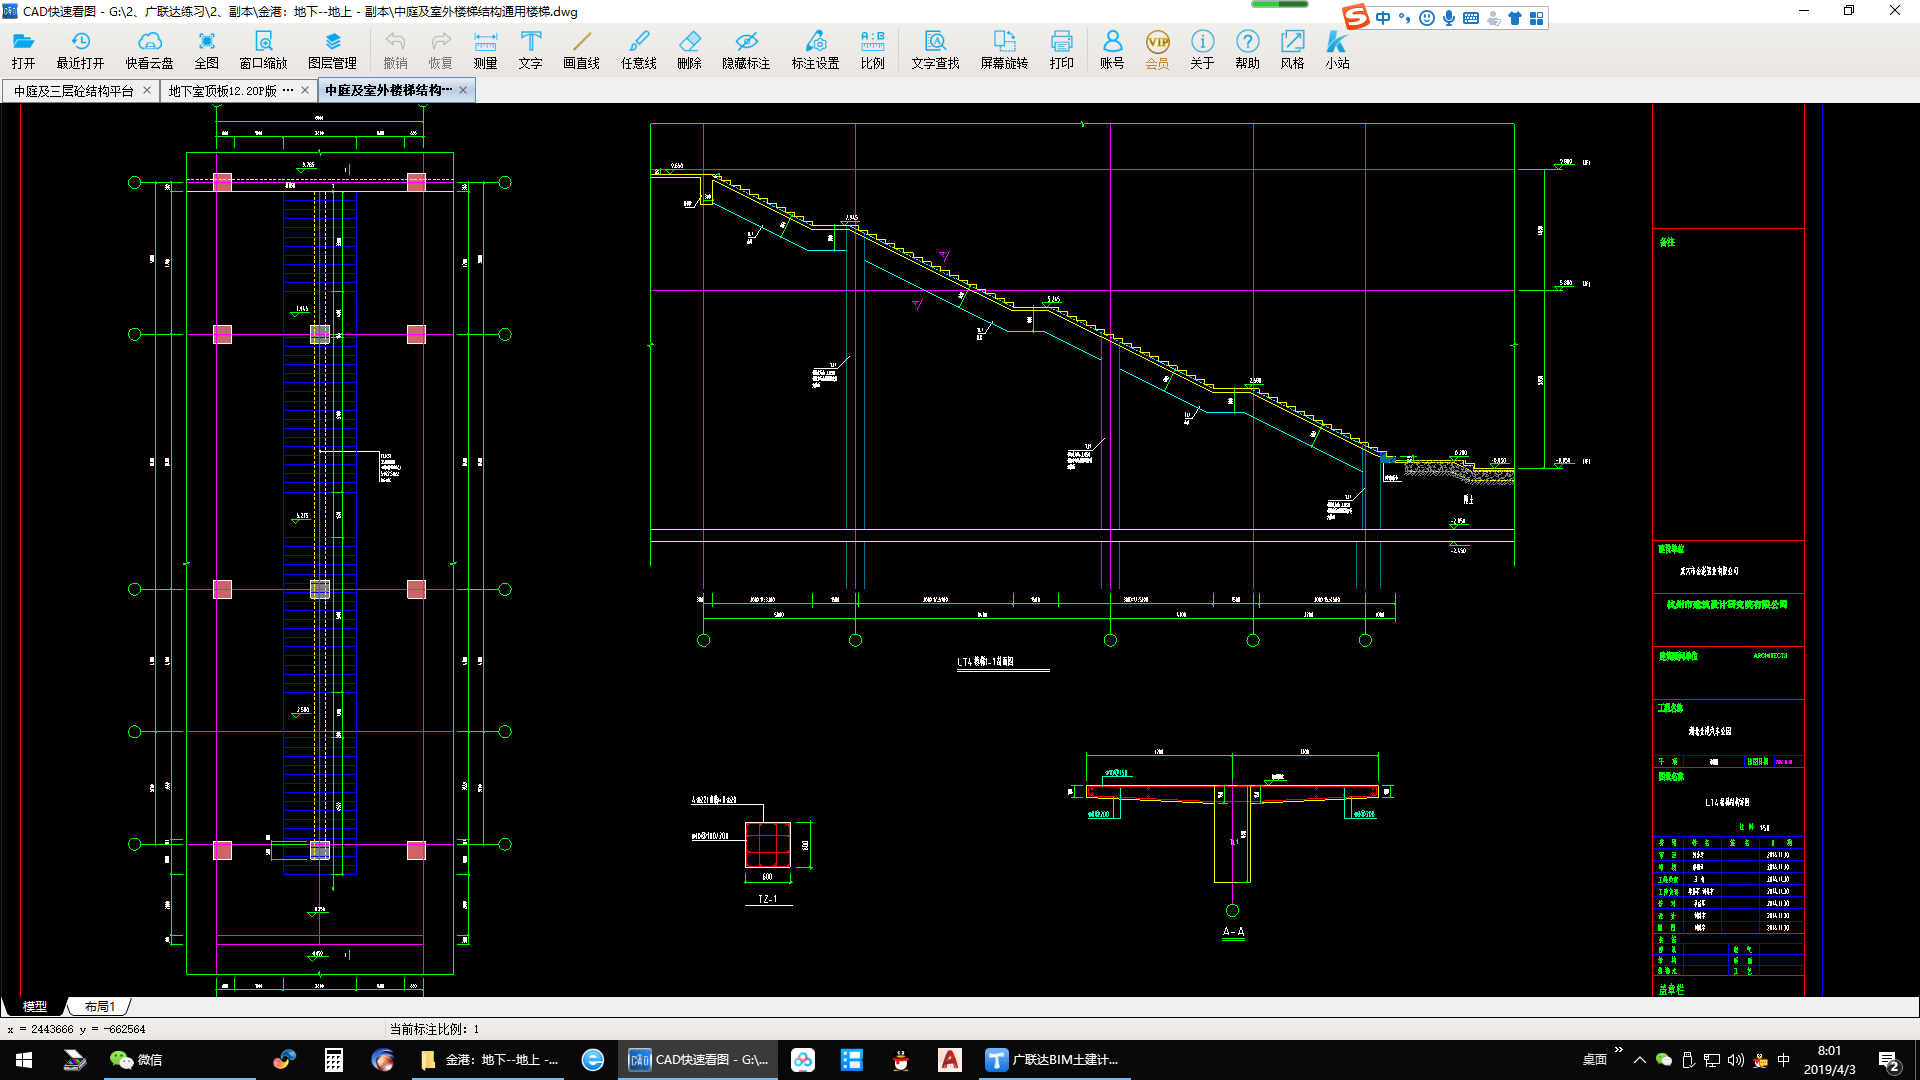Click the LT4 stair section title
The width and height of the screenshot is (1920, 1080).
(x=985, y=662)
